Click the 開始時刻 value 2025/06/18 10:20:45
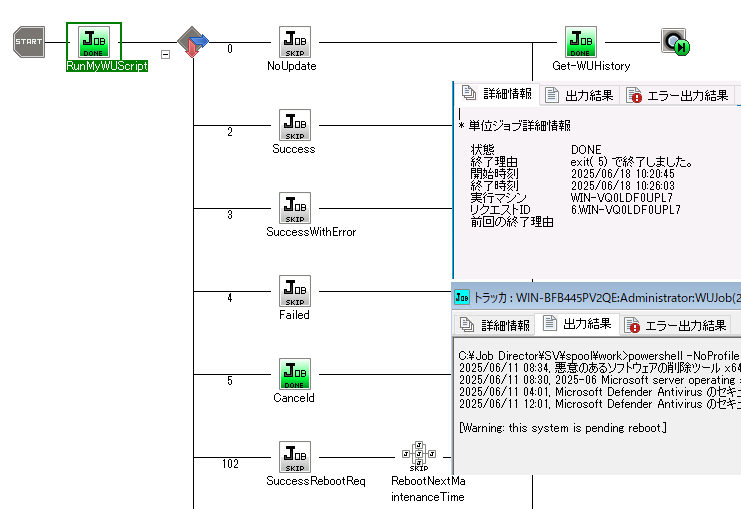Viewport: 741px width, 509px height. click(622, 174)
